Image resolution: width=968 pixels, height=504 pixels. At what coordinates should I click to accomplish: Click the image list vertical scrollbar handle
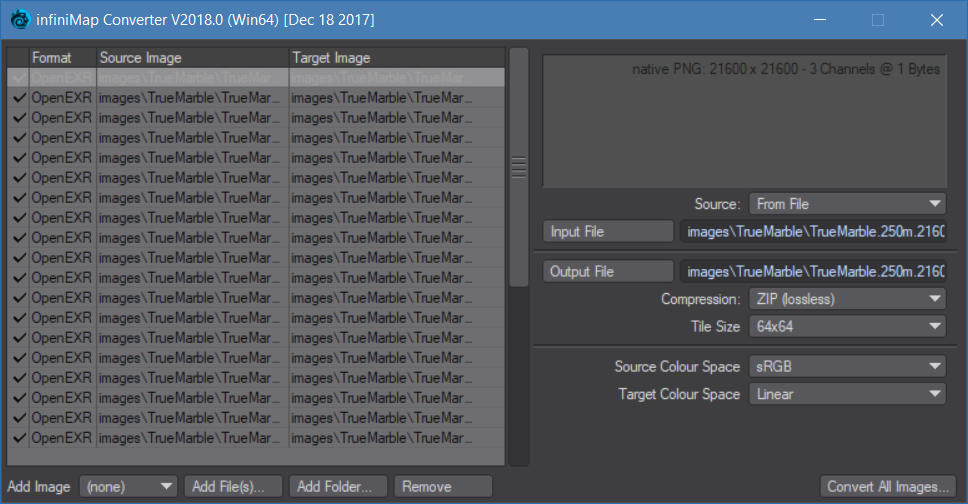[519, 167]
